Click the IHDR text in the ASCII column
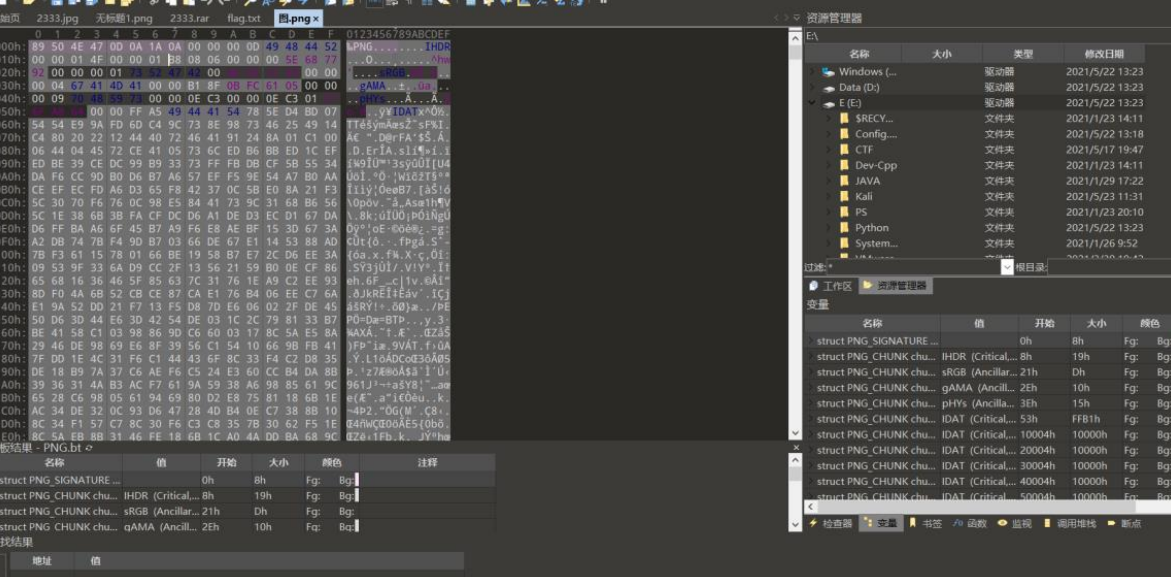Screen dimensions: 1171x577 coord(438,46)
